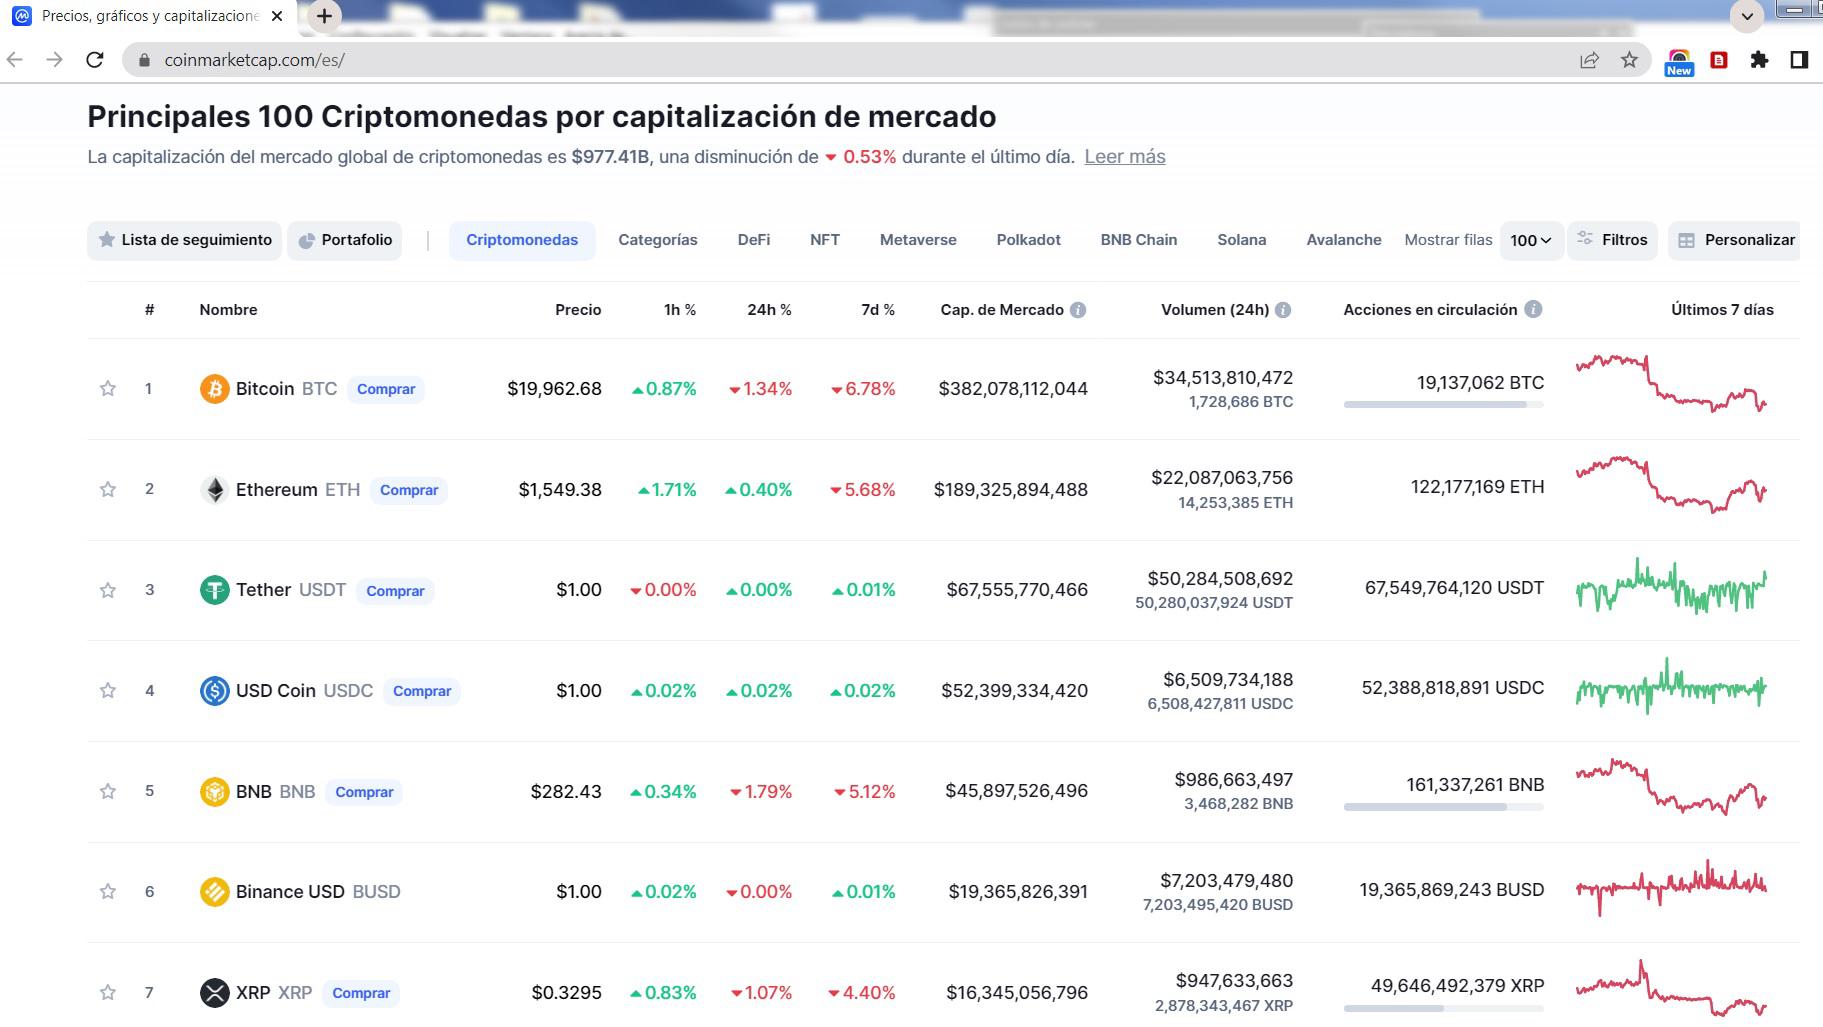Add USD Coin to the watchlist with its star
This screenshot has height=1027, width=1823.
click(108, 691)
